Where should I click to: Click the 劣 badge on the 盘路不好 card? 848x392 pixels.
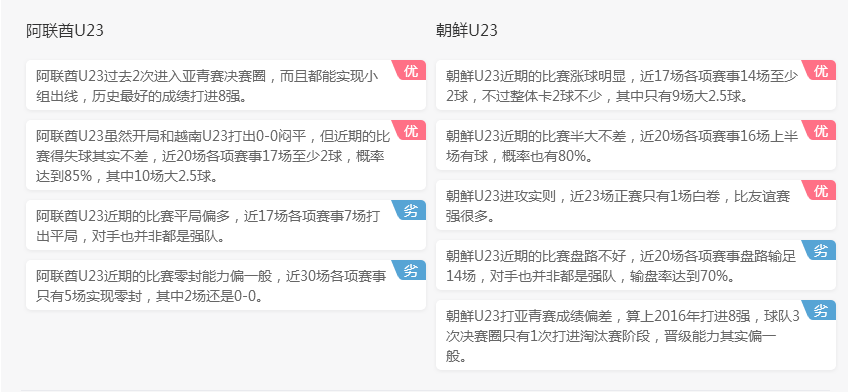[x=822, y=250]
